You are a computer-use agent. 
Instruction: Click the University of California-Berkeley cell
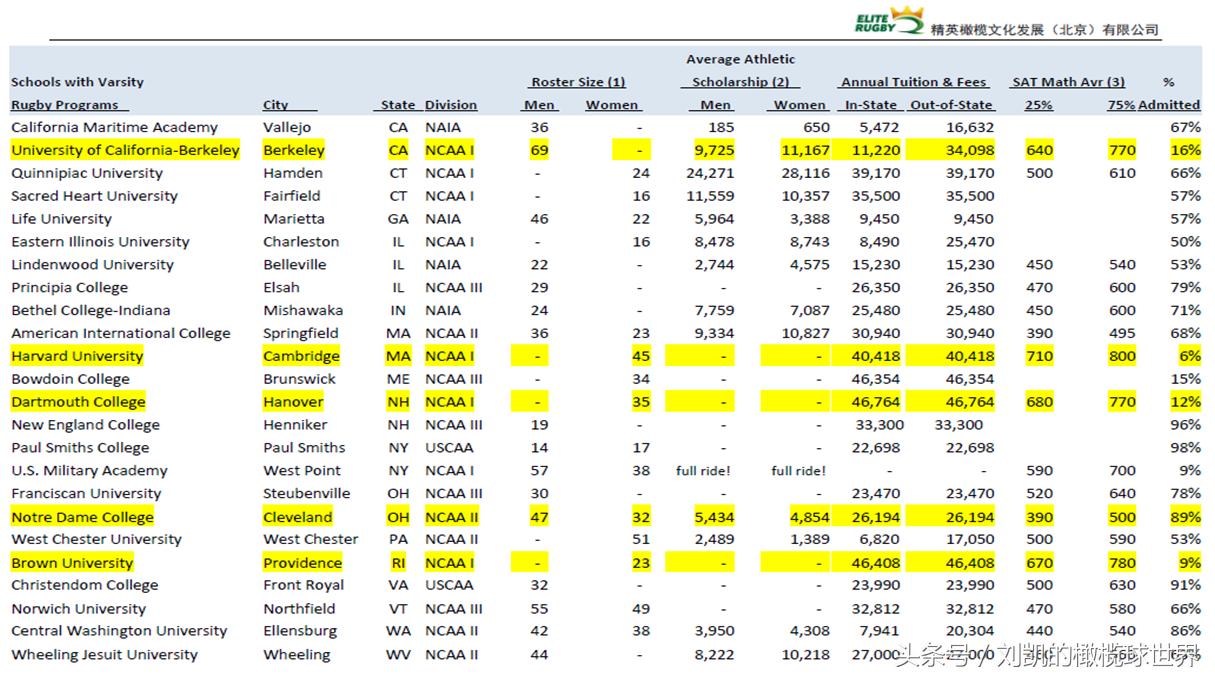tap(125, 150)
